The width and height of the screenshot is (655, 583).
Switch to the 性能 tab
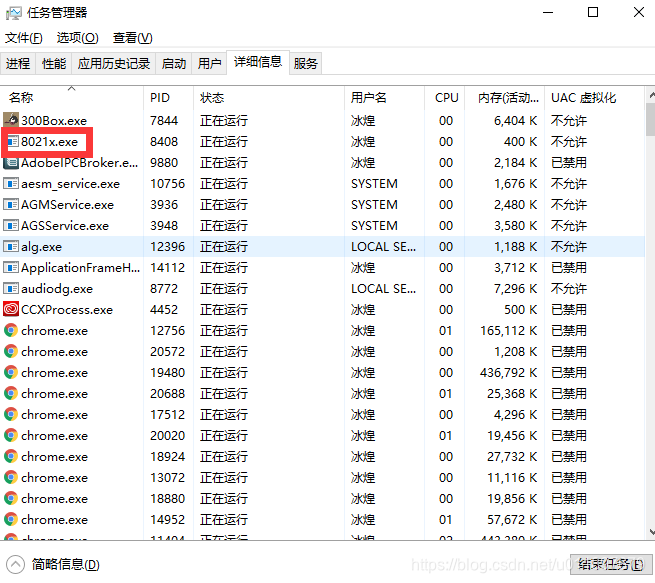54,63
